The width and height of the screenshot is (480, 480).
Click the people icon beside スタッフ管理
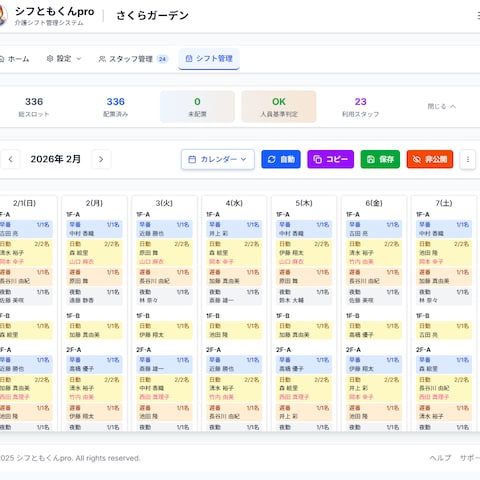(102, 59)
